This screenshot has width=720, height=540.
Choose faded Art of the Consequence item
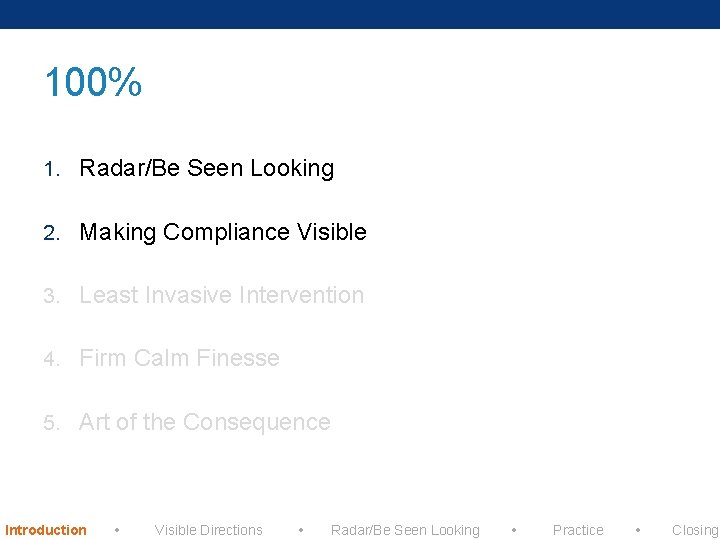204,422
